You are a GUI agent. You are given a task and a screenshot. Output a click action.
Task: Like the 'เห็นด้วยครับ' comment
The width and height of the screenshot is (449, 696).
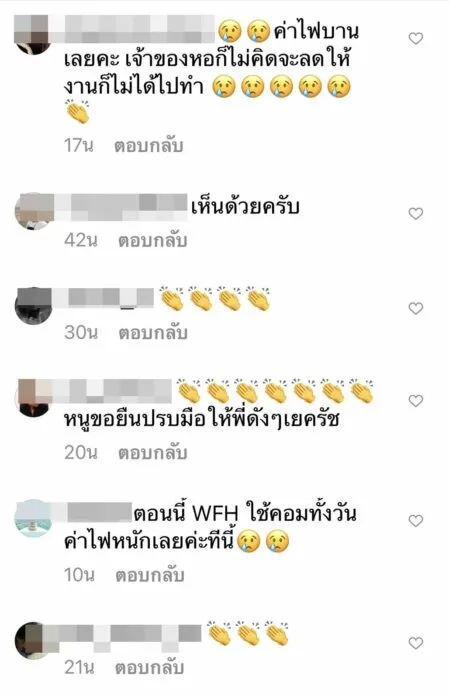pos(416,214)
